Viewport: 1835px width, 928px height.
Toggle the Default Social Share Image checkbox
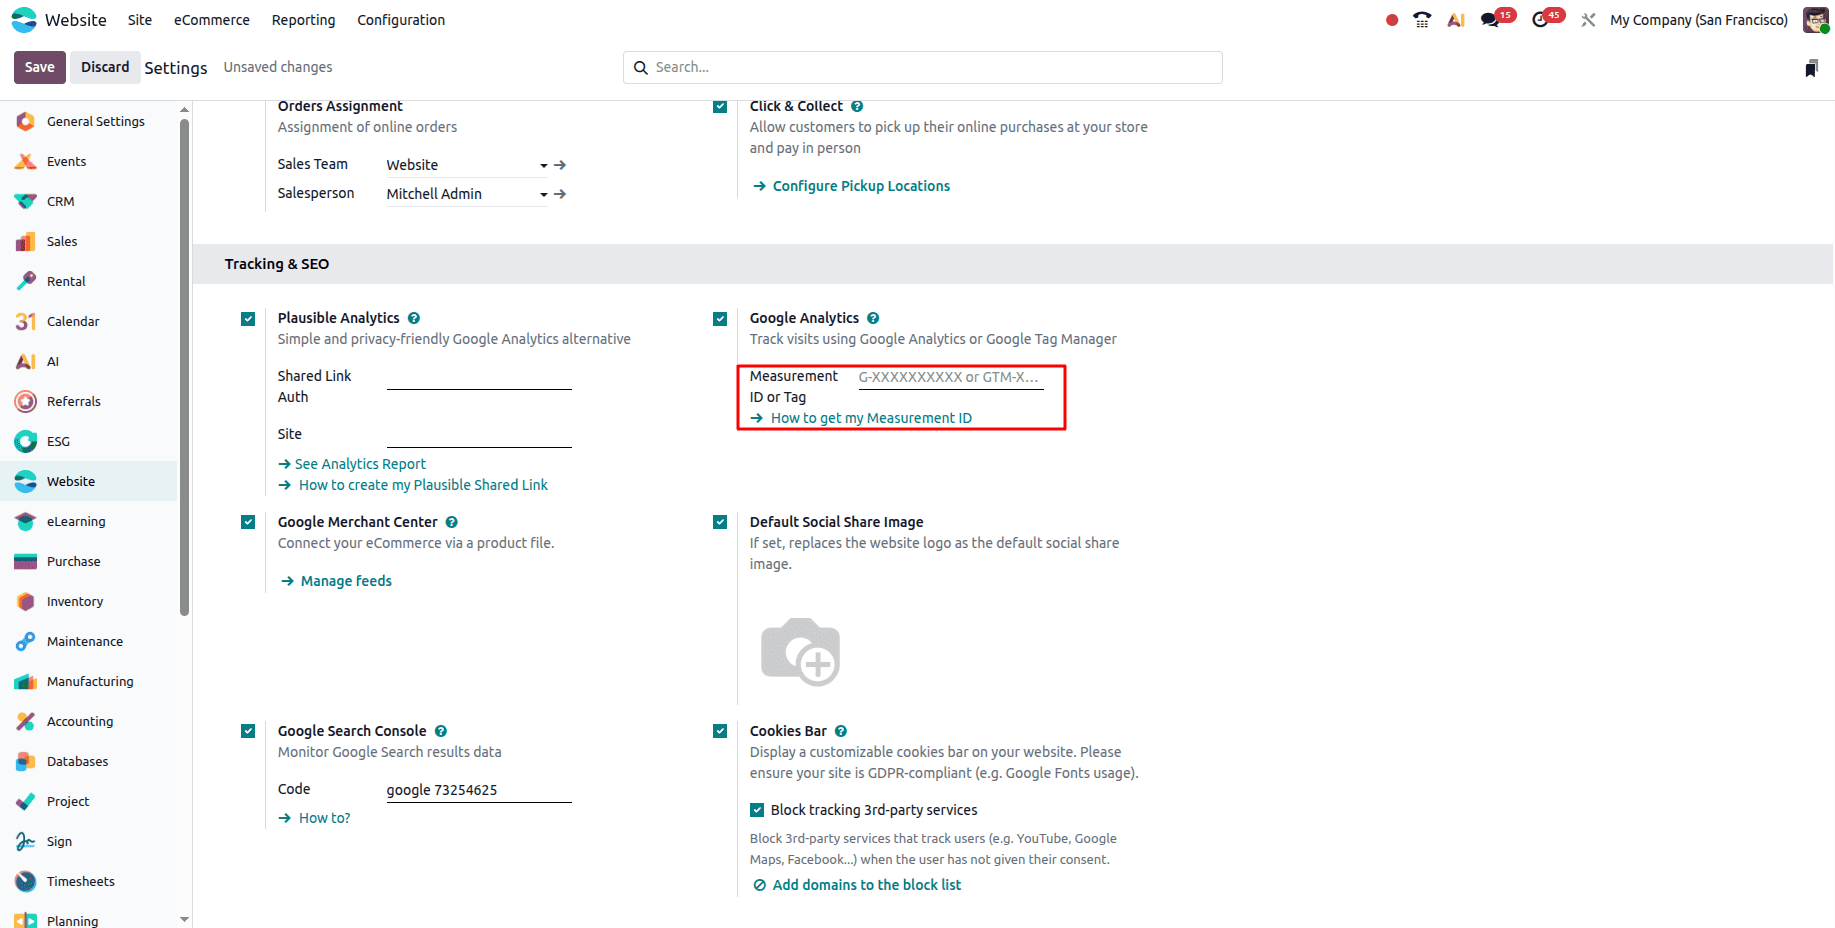(720, 522)
